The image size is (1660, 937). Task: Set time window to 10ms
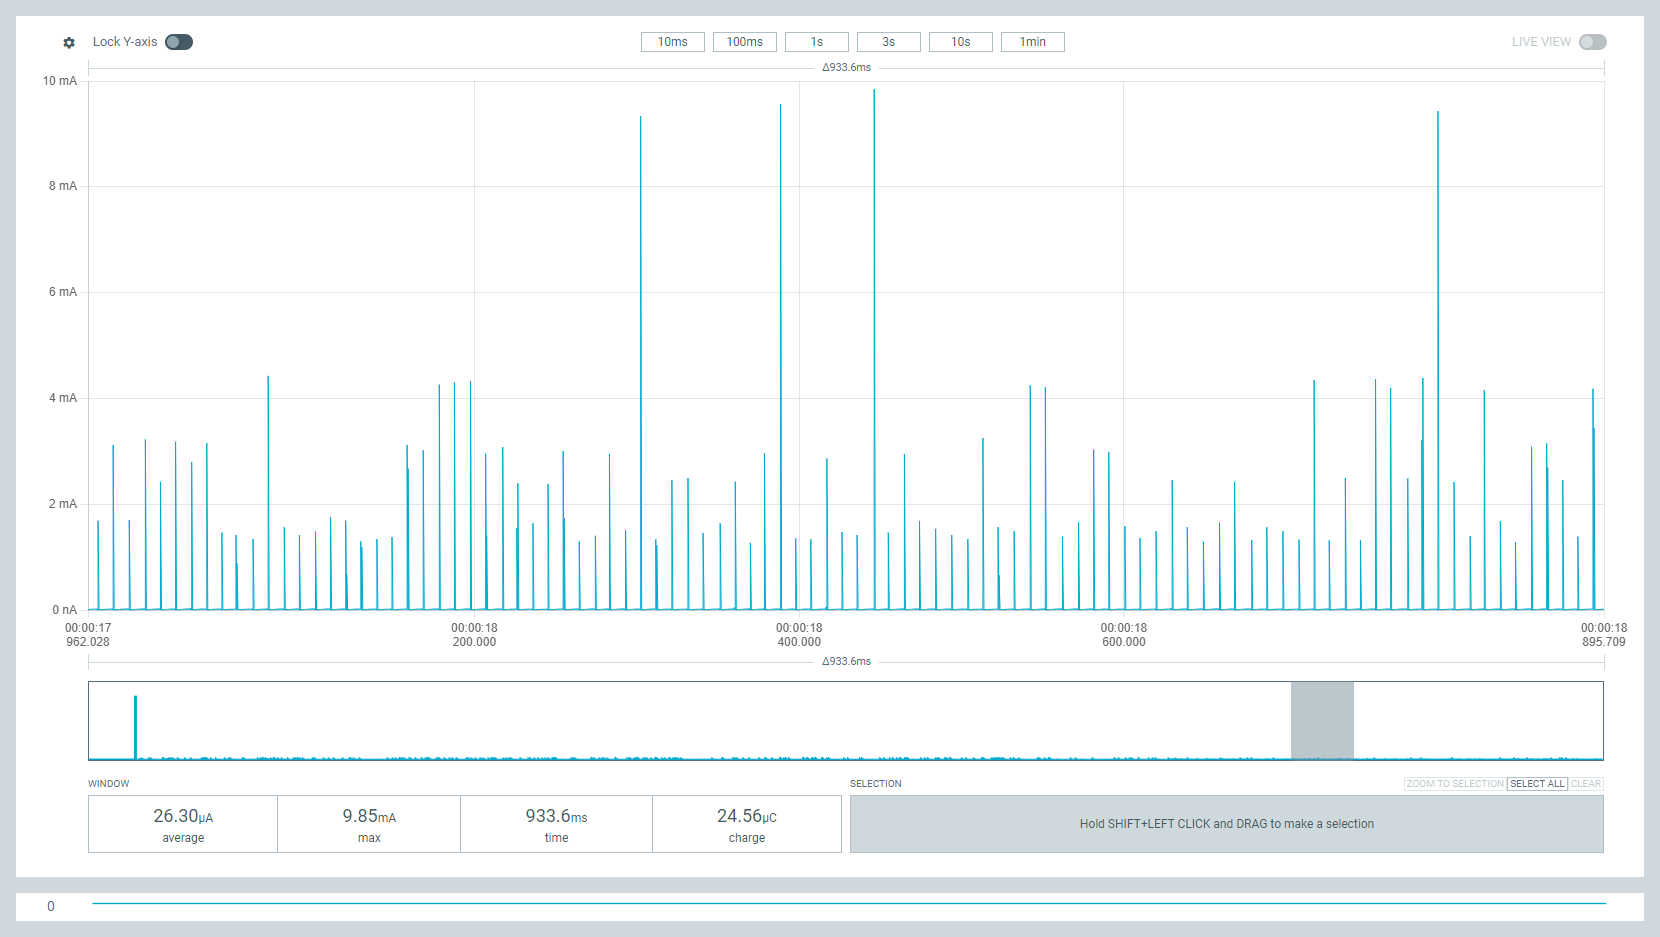(672, 42)
